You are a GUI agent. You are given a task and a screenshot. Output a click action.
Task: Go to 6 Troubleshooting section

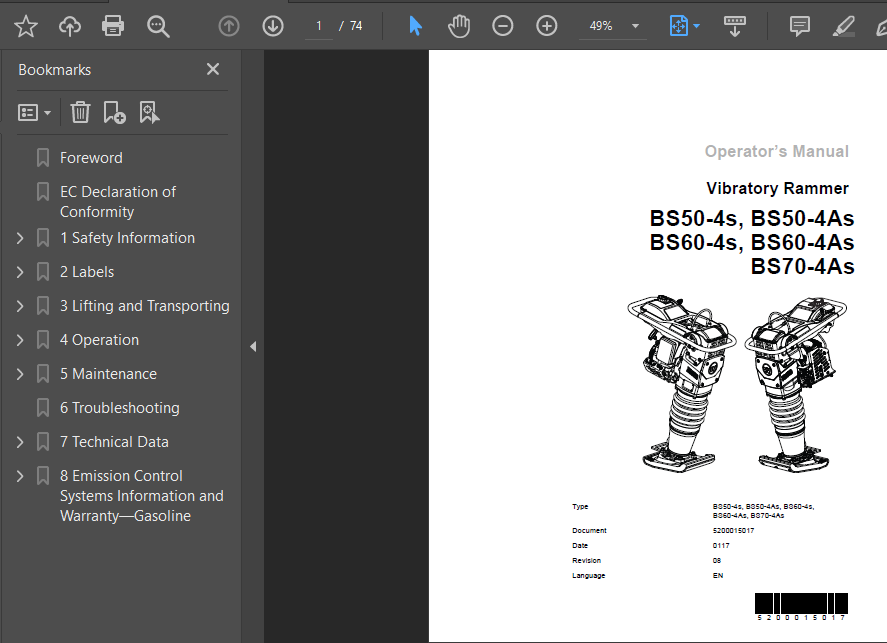[x=120, y=408]
